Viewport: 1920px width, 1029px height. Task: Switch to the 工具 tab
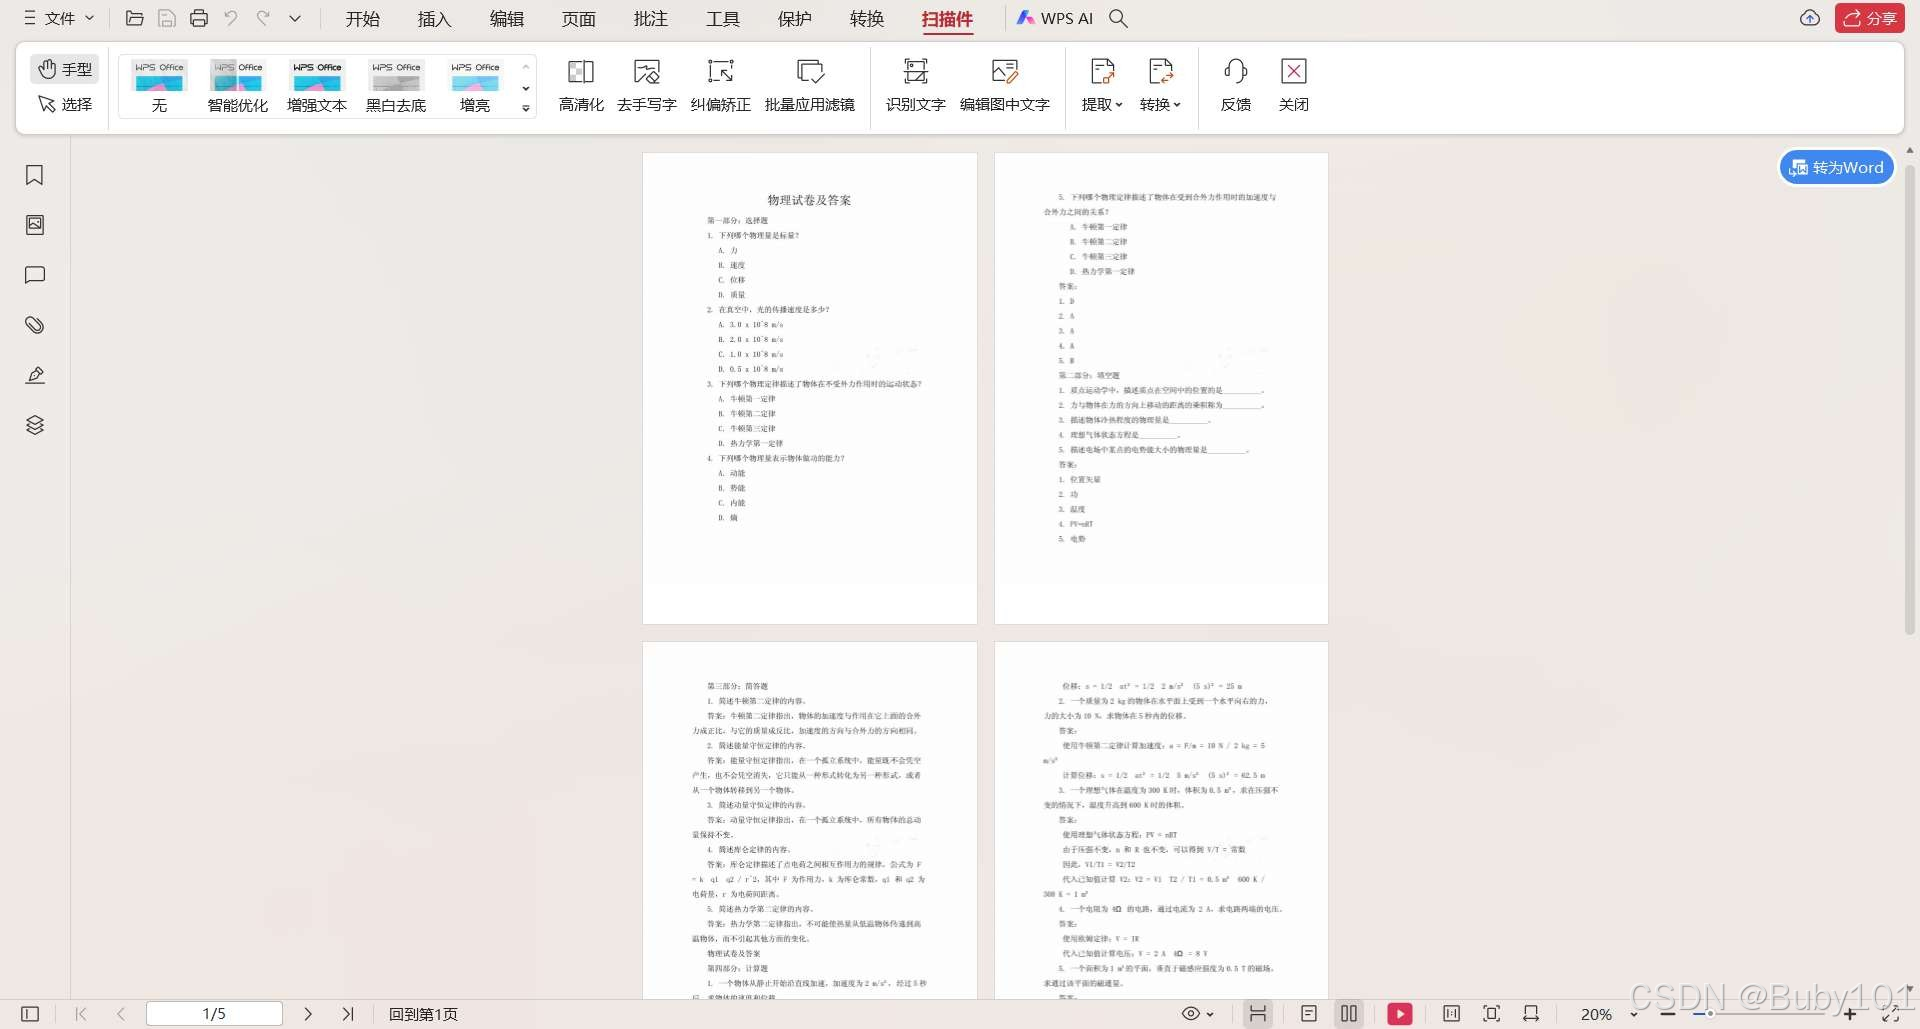point(722,19)
